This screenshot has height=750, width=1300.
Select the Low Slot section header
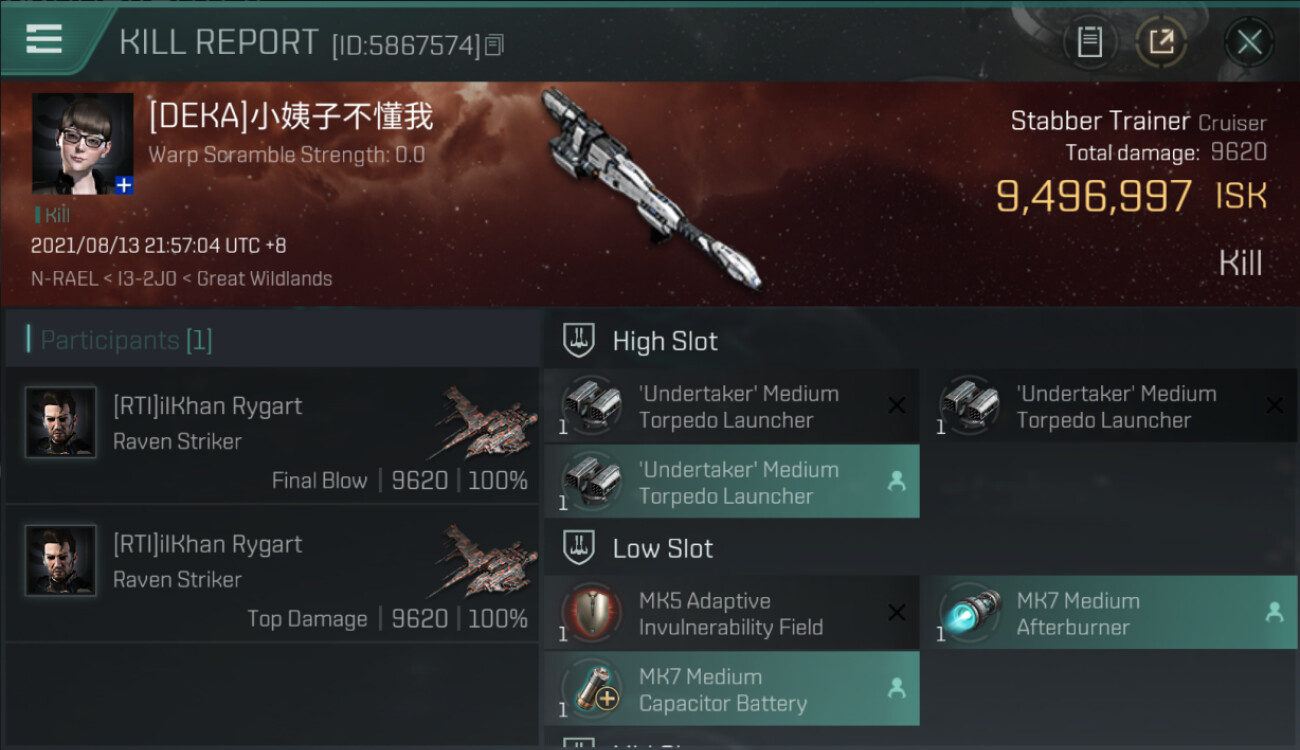click(663, 548)
